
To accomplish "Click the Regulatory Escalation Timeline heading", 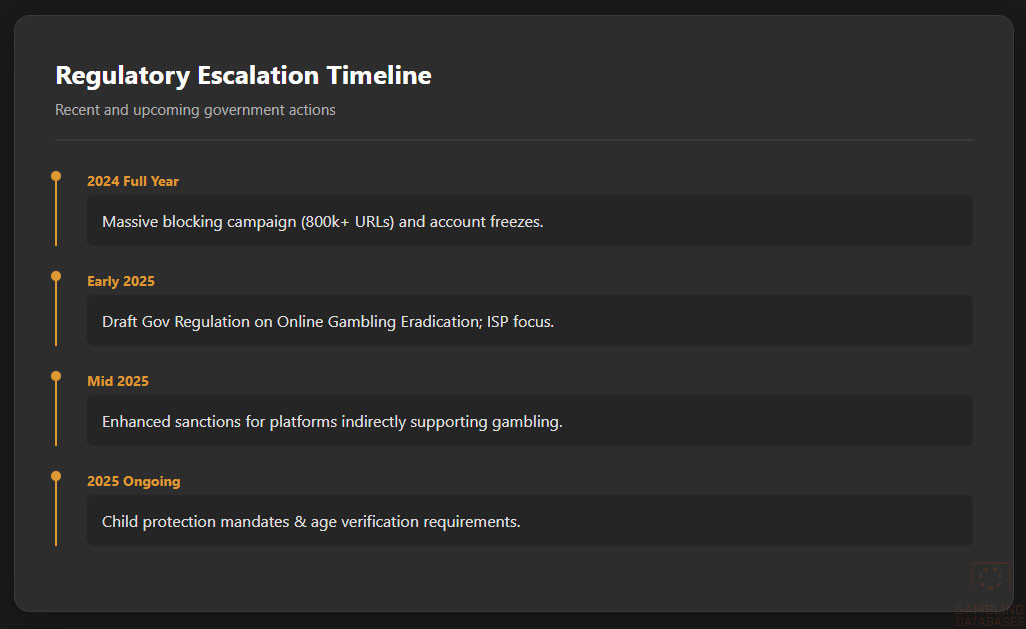I will tap(243, 75).
